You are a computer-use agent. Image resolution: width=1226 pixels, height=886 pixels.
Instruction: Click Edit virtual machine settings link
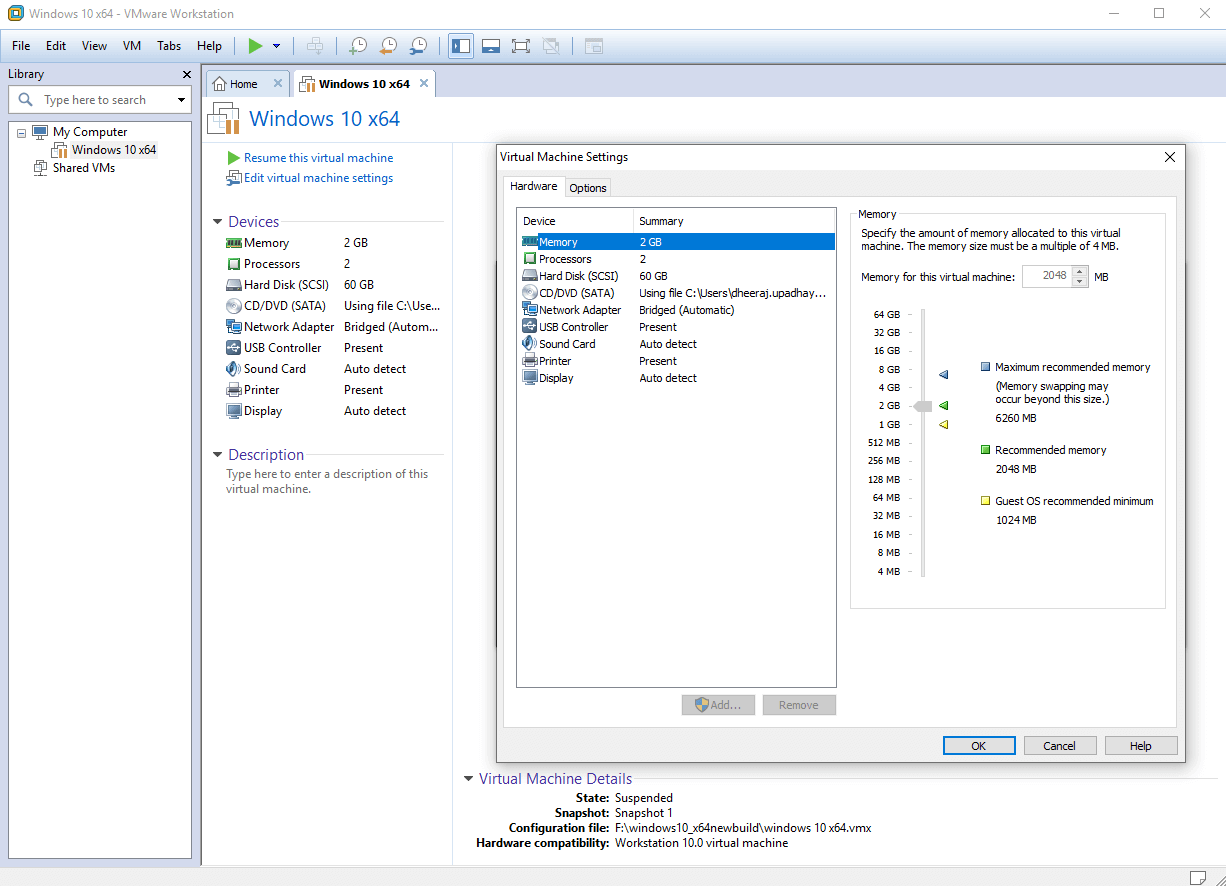click(318, 178)
